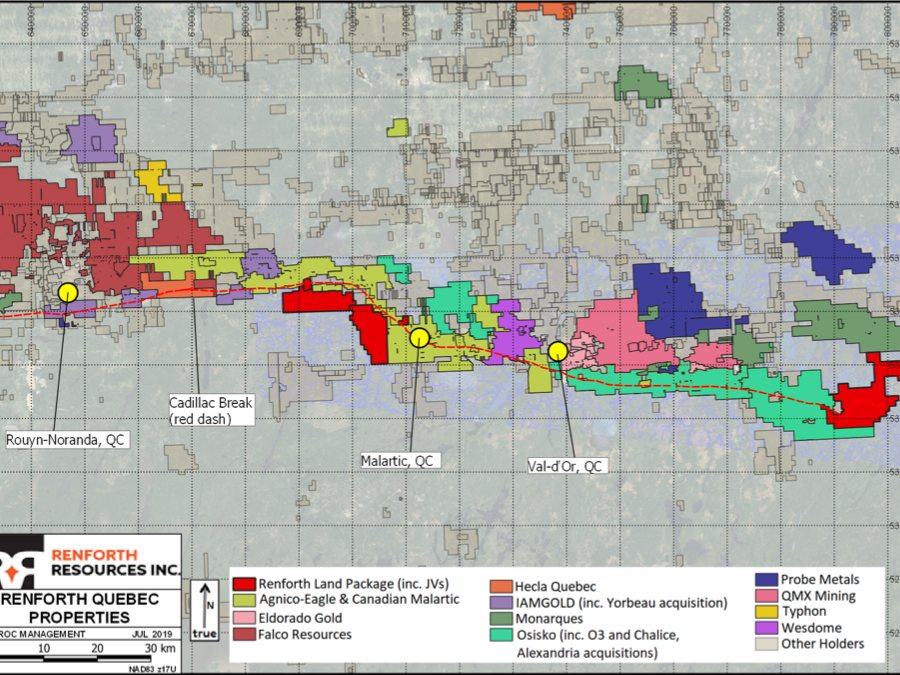This screenshot has height=675, width=900.
Task: Click "Other Holders" legend text
Action: click(822, 644)
